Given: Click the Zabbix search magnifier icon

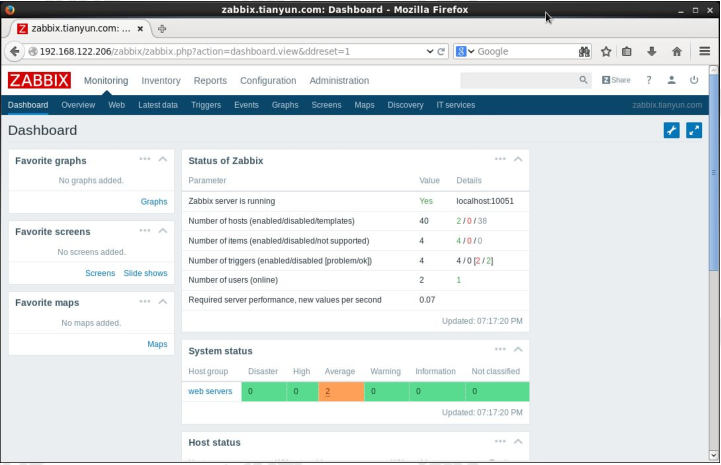Looking at the screenshot, I should tap(583, 80).
